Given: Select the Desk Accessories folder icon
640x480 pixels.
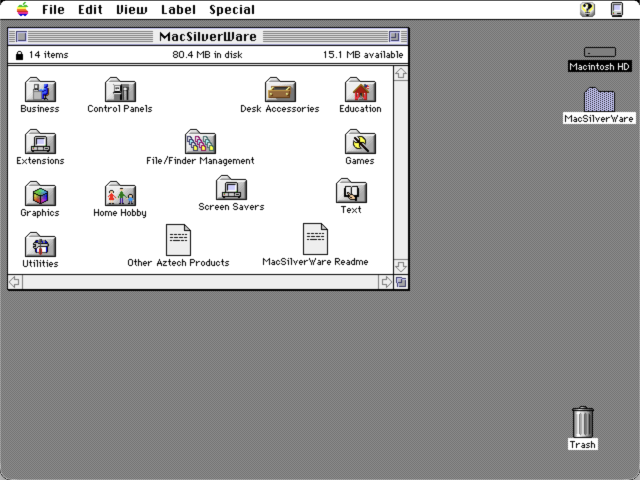Looking at the screenshot, I should pos(280,89).
